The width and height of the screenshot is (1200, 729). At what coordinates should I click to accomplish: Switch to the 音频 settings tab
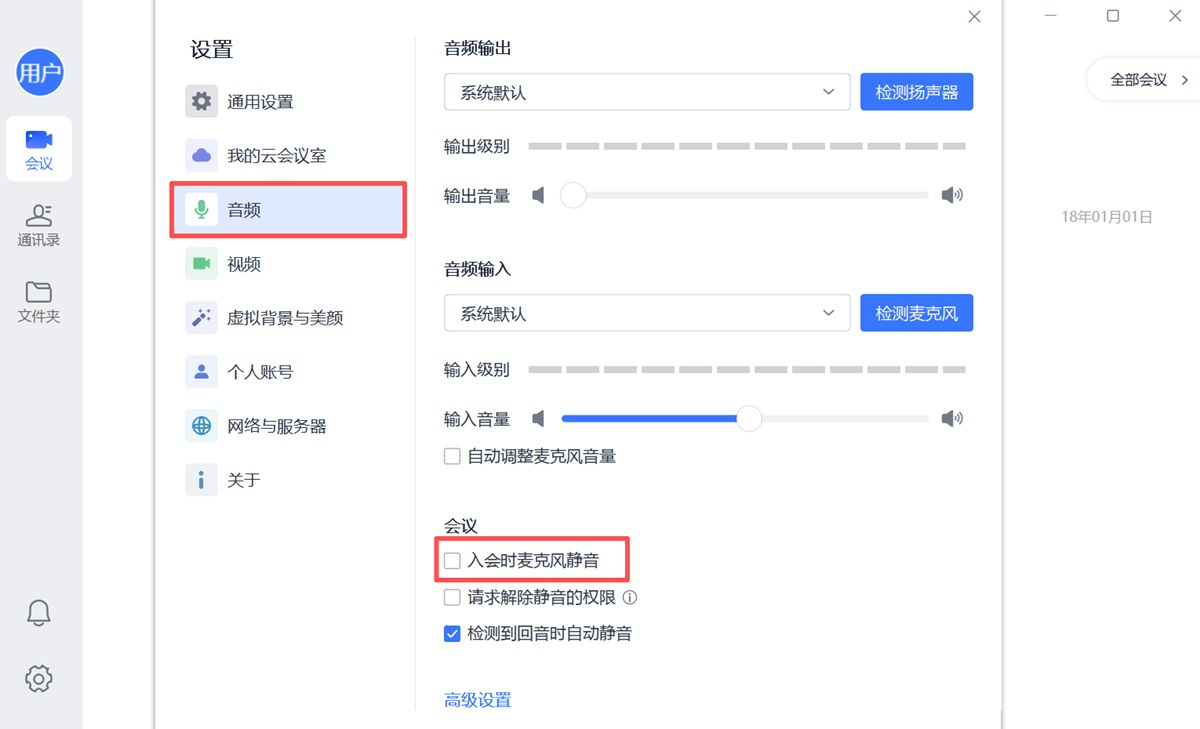tap(243, 209)
